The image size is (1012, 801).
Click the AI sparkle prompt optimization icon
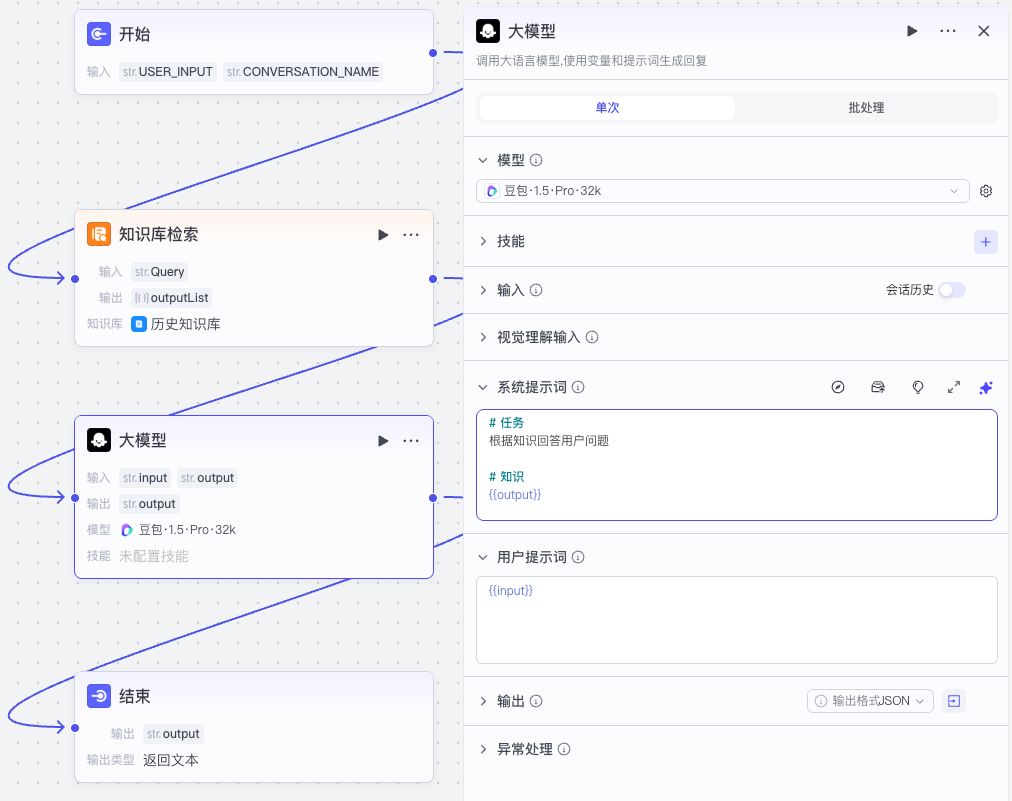[x=986, y=387]
